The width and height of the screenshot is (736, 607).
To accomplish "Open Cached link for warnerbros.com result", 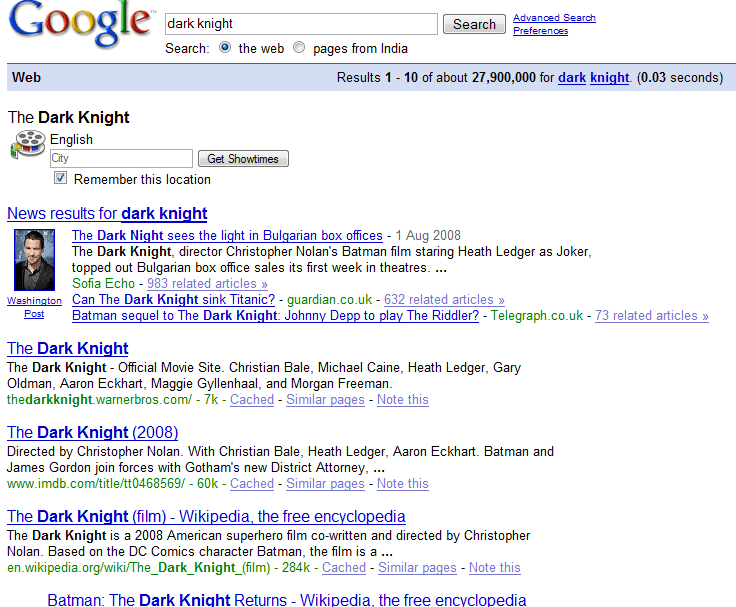I will click(252, 400).
